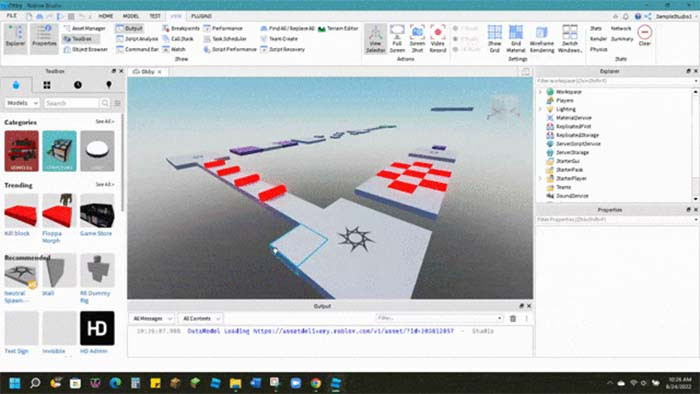This screenshot has width=700, height=394.
Task: Toggle the Explorer panel button
Action: pyautogui.click(x=15, y=39)
